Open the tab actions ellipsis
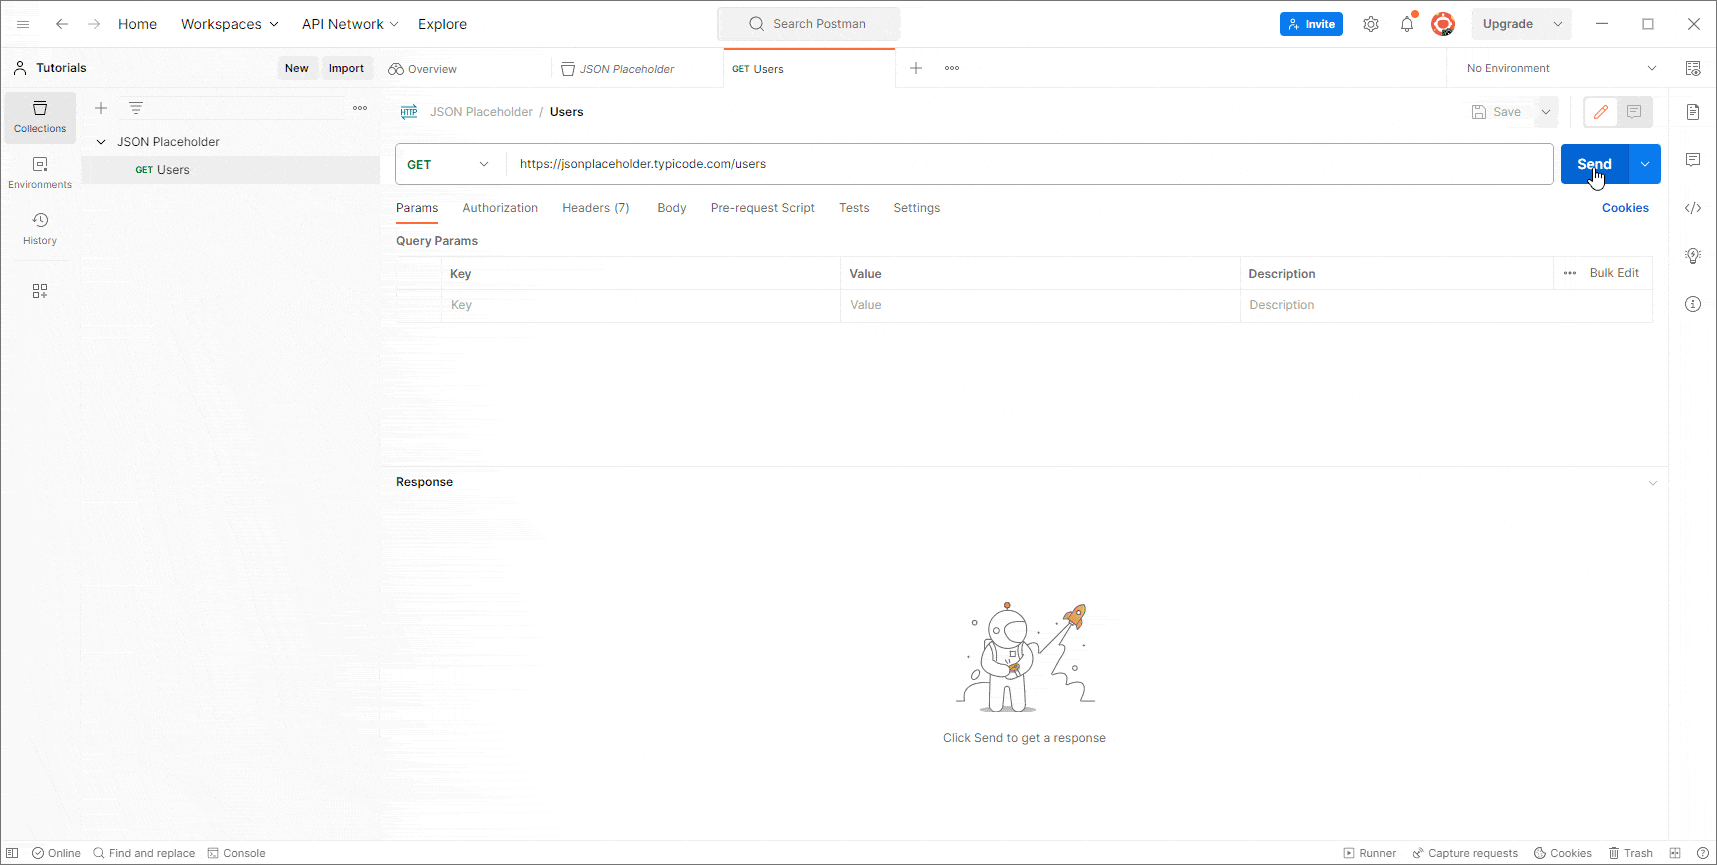This screenshot has width=1717, height=865. 952,68
